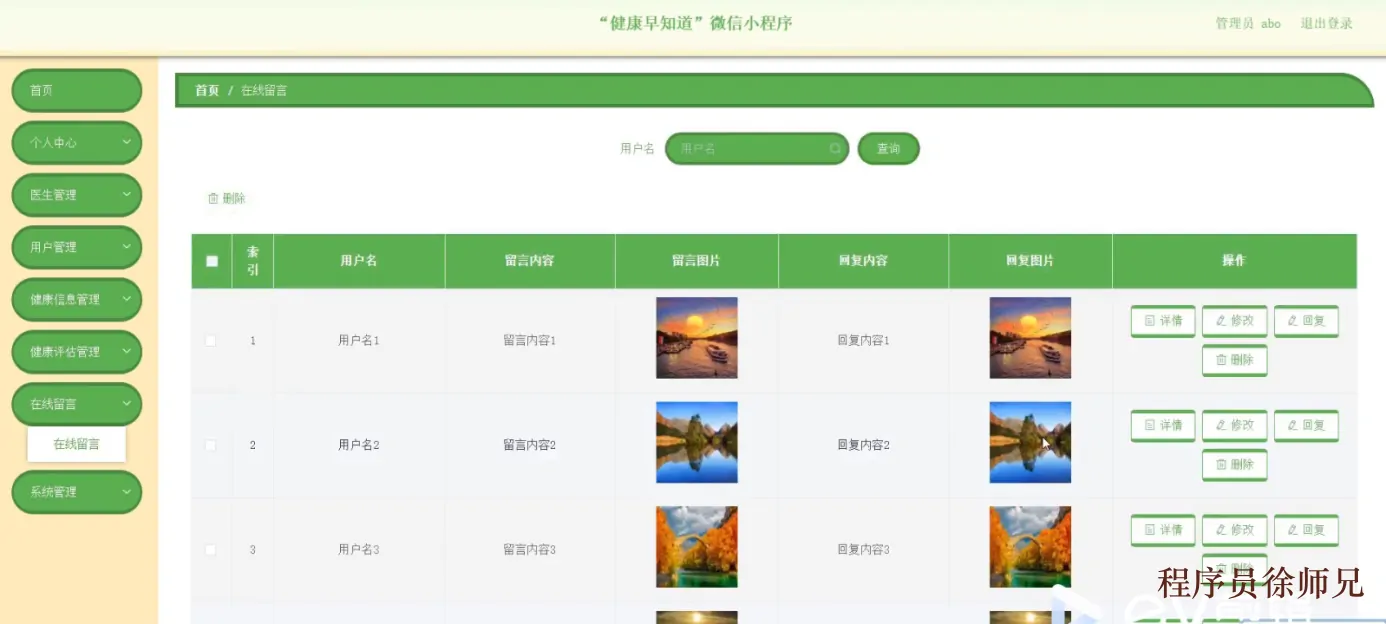The image size is (1386, 624).
Task: Go to 首页 in the breadcrumb
Action: (207, 90)
